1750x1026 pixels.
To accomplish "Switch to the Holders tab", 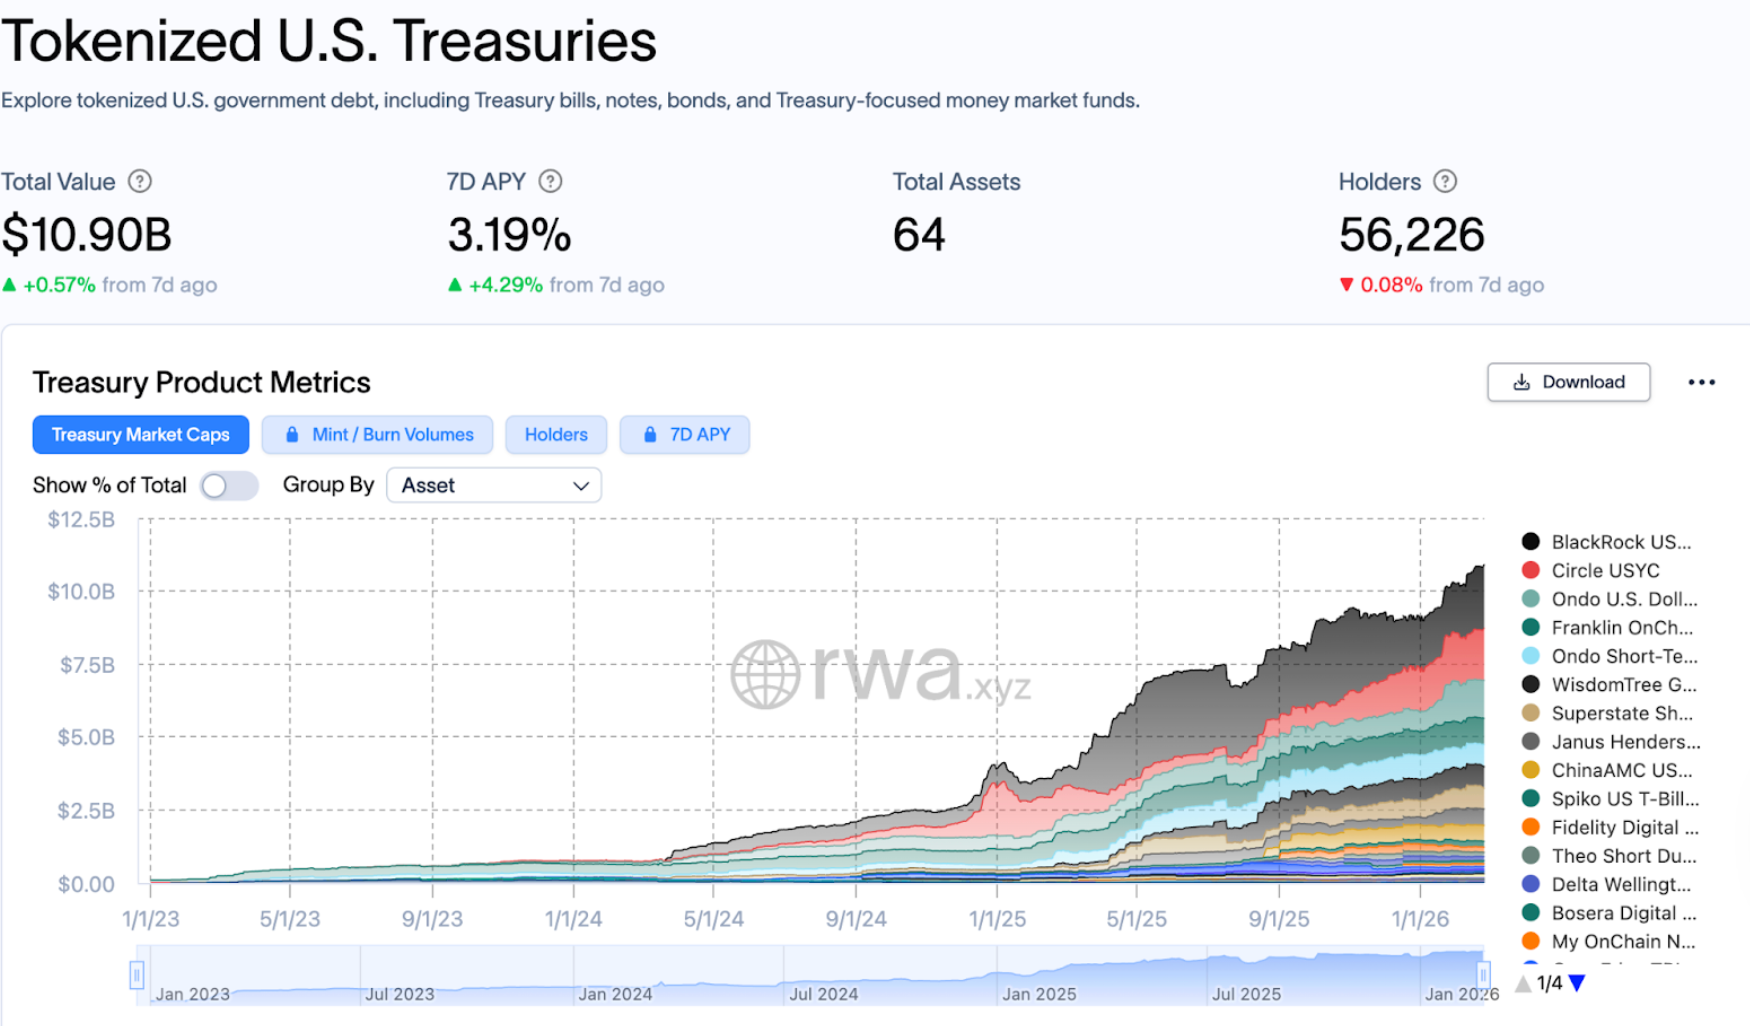I will (556, 434).
